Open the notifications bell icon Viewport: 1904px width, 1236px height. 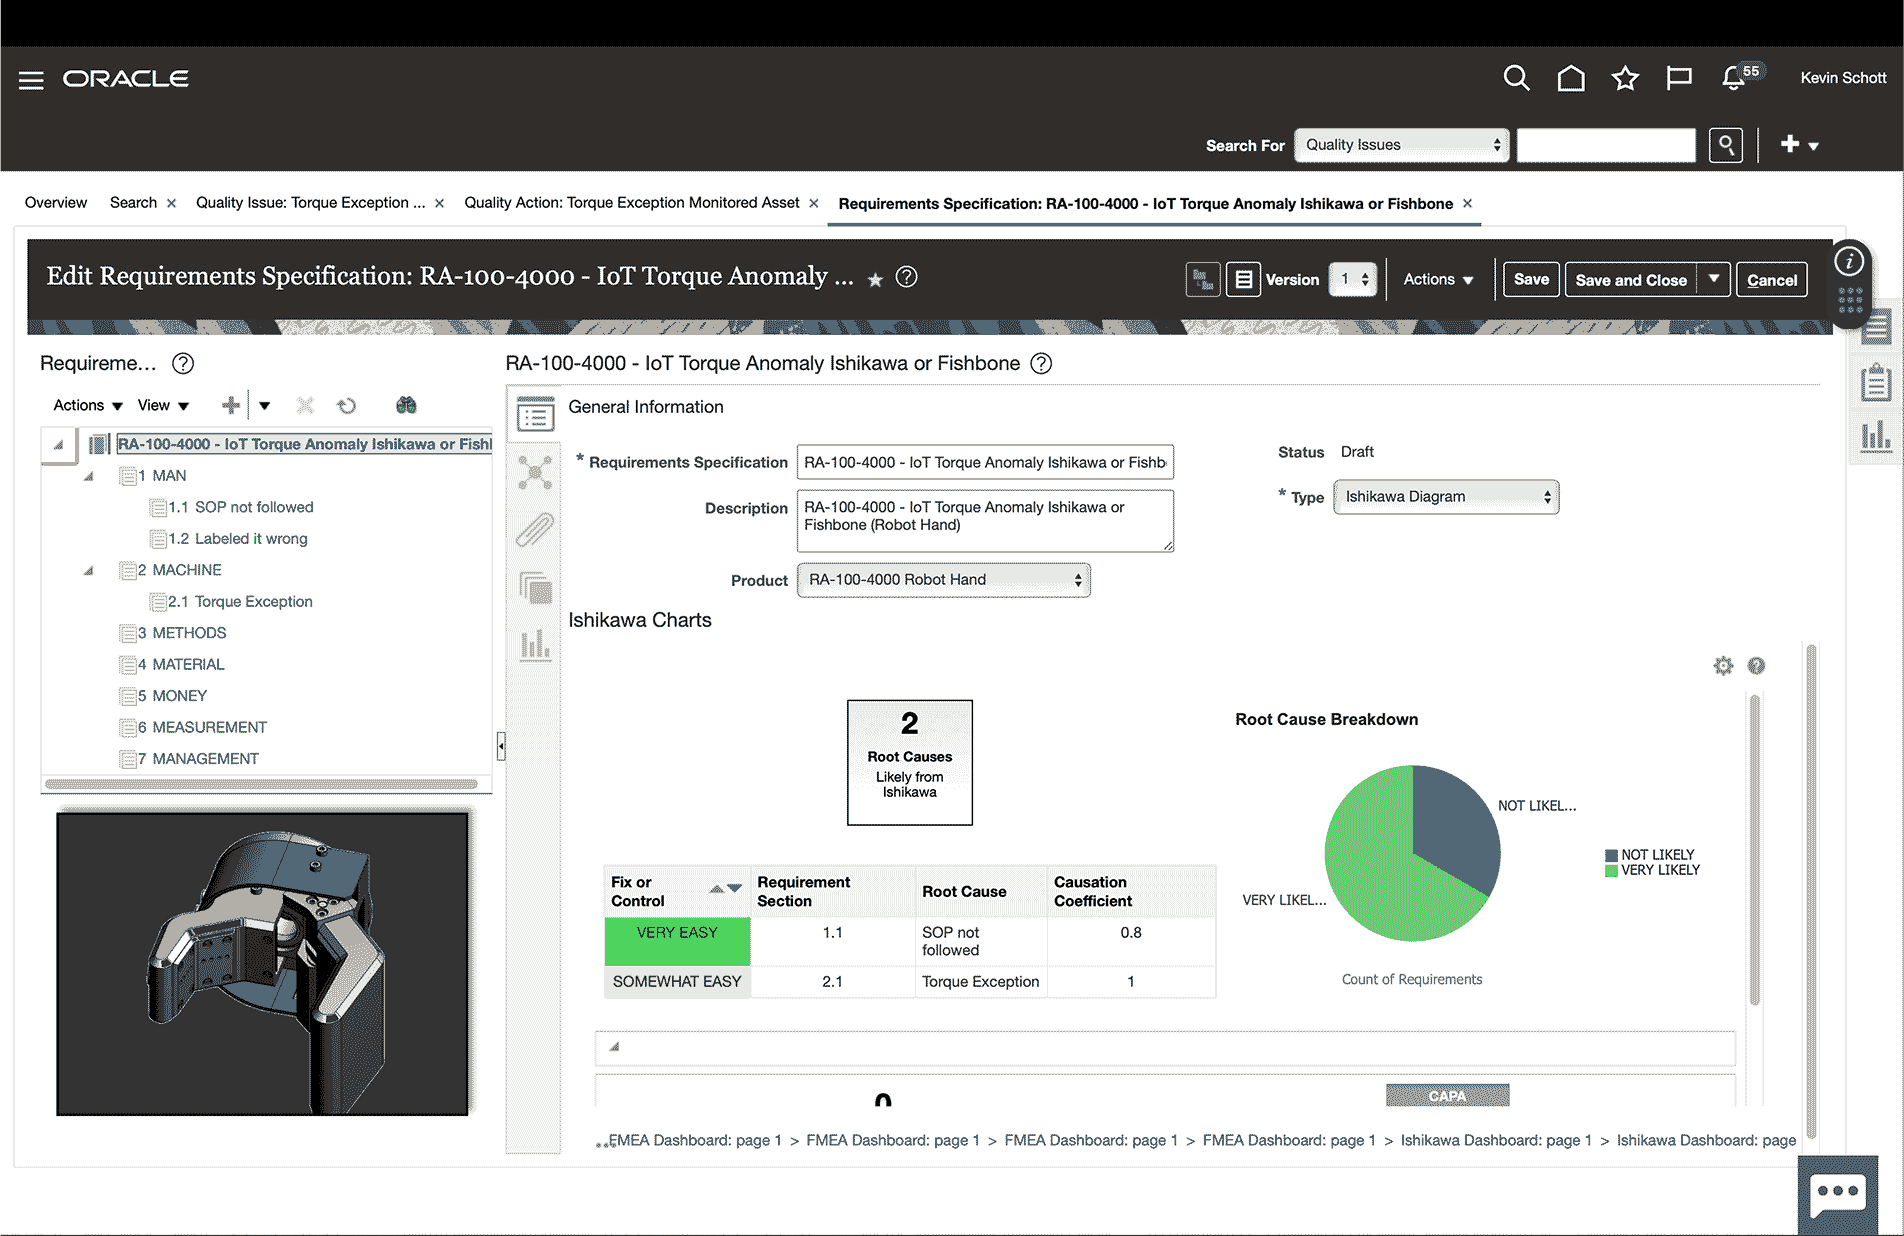click(x=1734, y=78)
